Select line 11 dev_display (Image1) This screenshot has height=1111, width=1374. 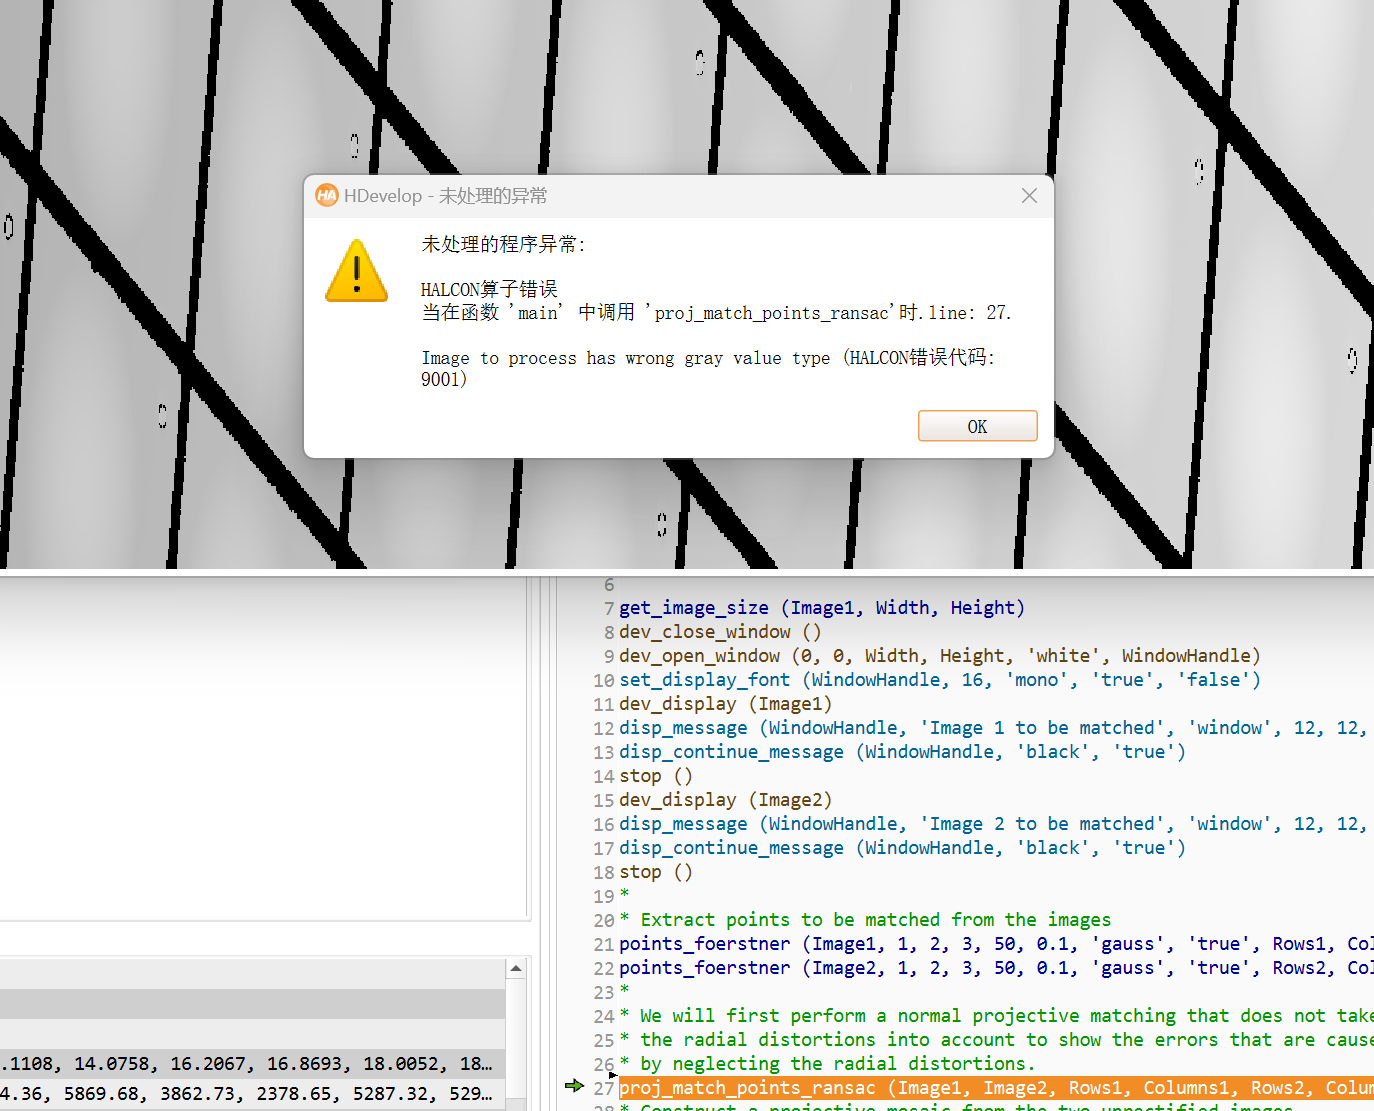click(726, 704)
